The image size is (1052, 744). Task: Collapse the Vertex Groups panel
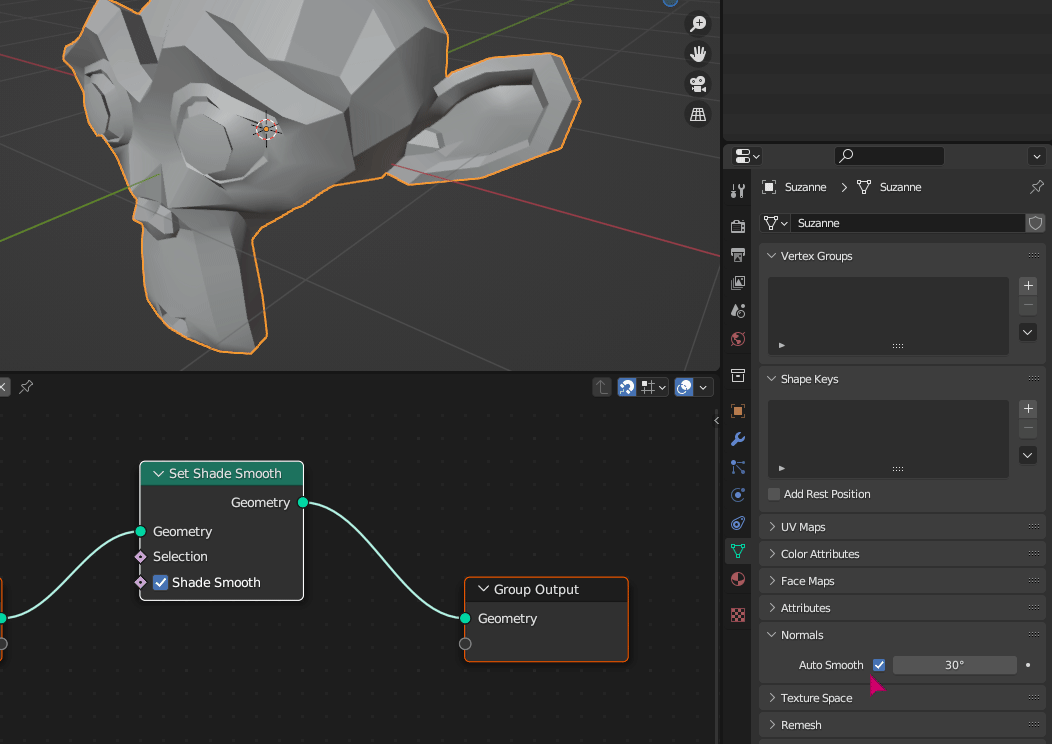coord(772,256)
